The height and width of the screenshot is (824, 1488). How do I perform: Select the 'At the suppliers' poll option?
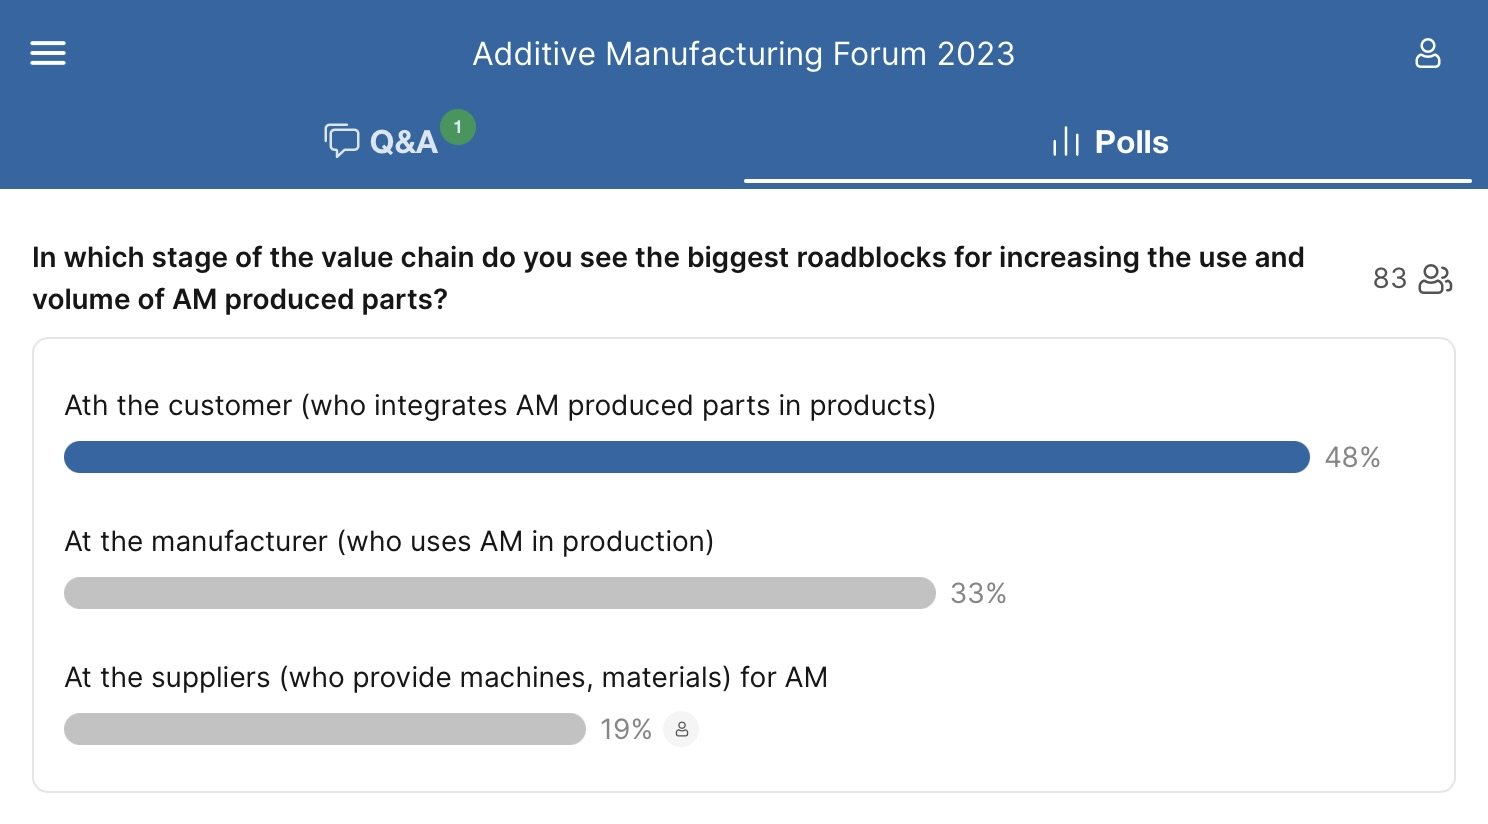coord(446,677)
